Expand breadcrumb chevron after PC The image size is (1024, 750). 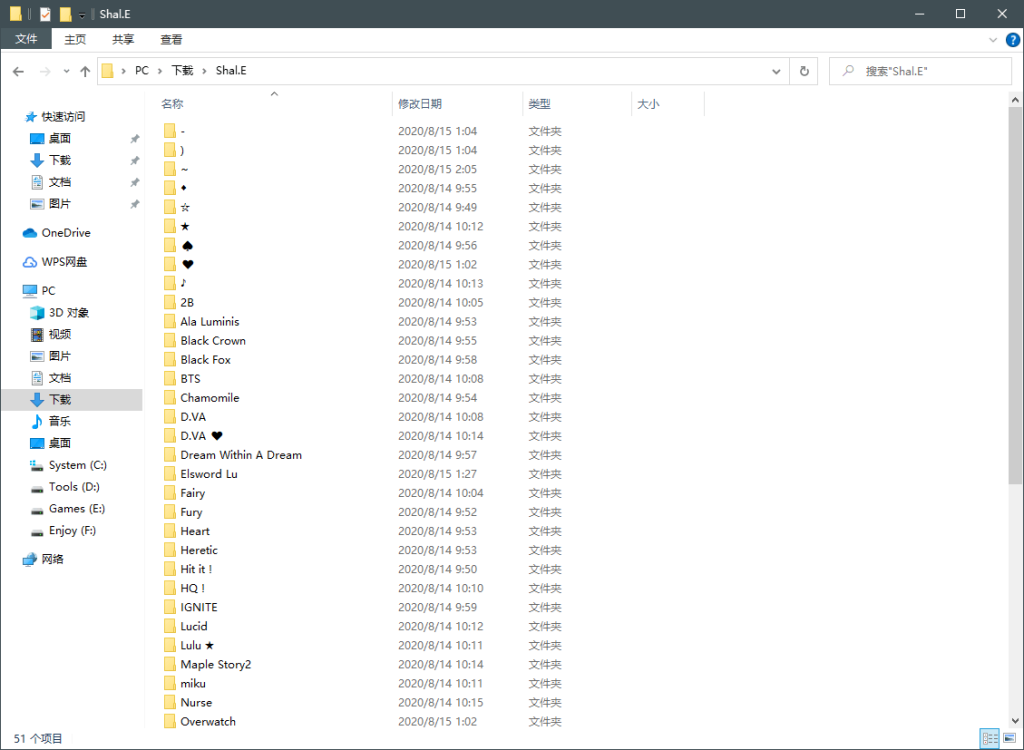coord(160,71)
